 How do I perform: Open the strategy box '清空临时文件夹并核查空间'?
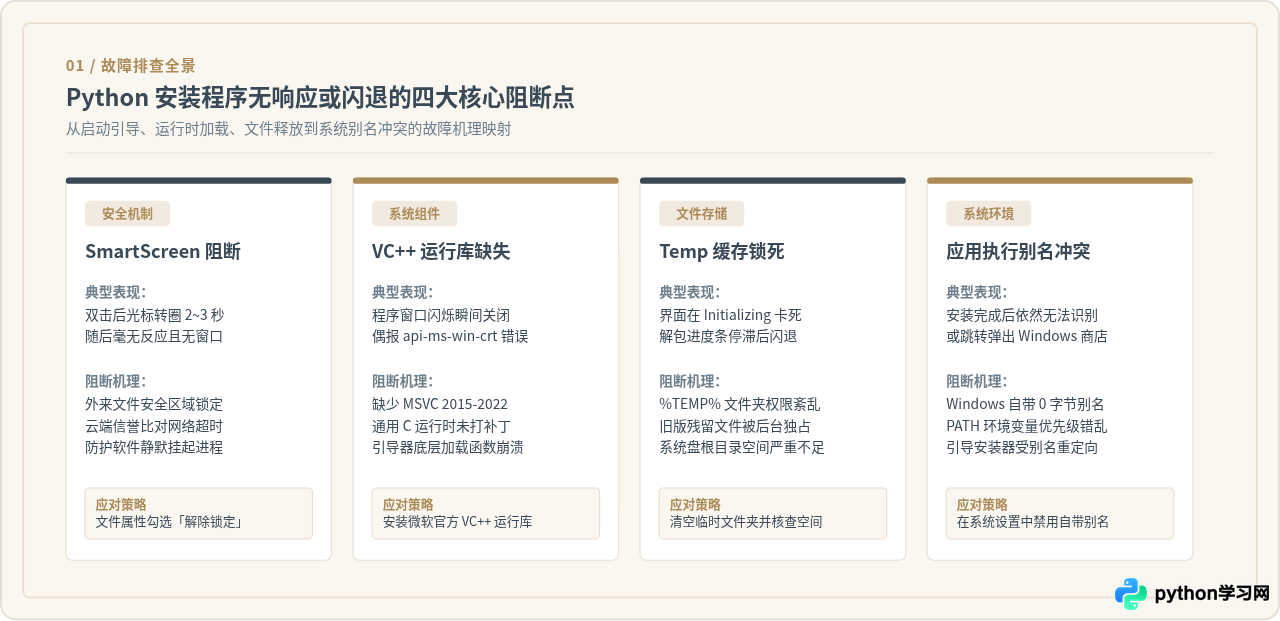[773, 513]
